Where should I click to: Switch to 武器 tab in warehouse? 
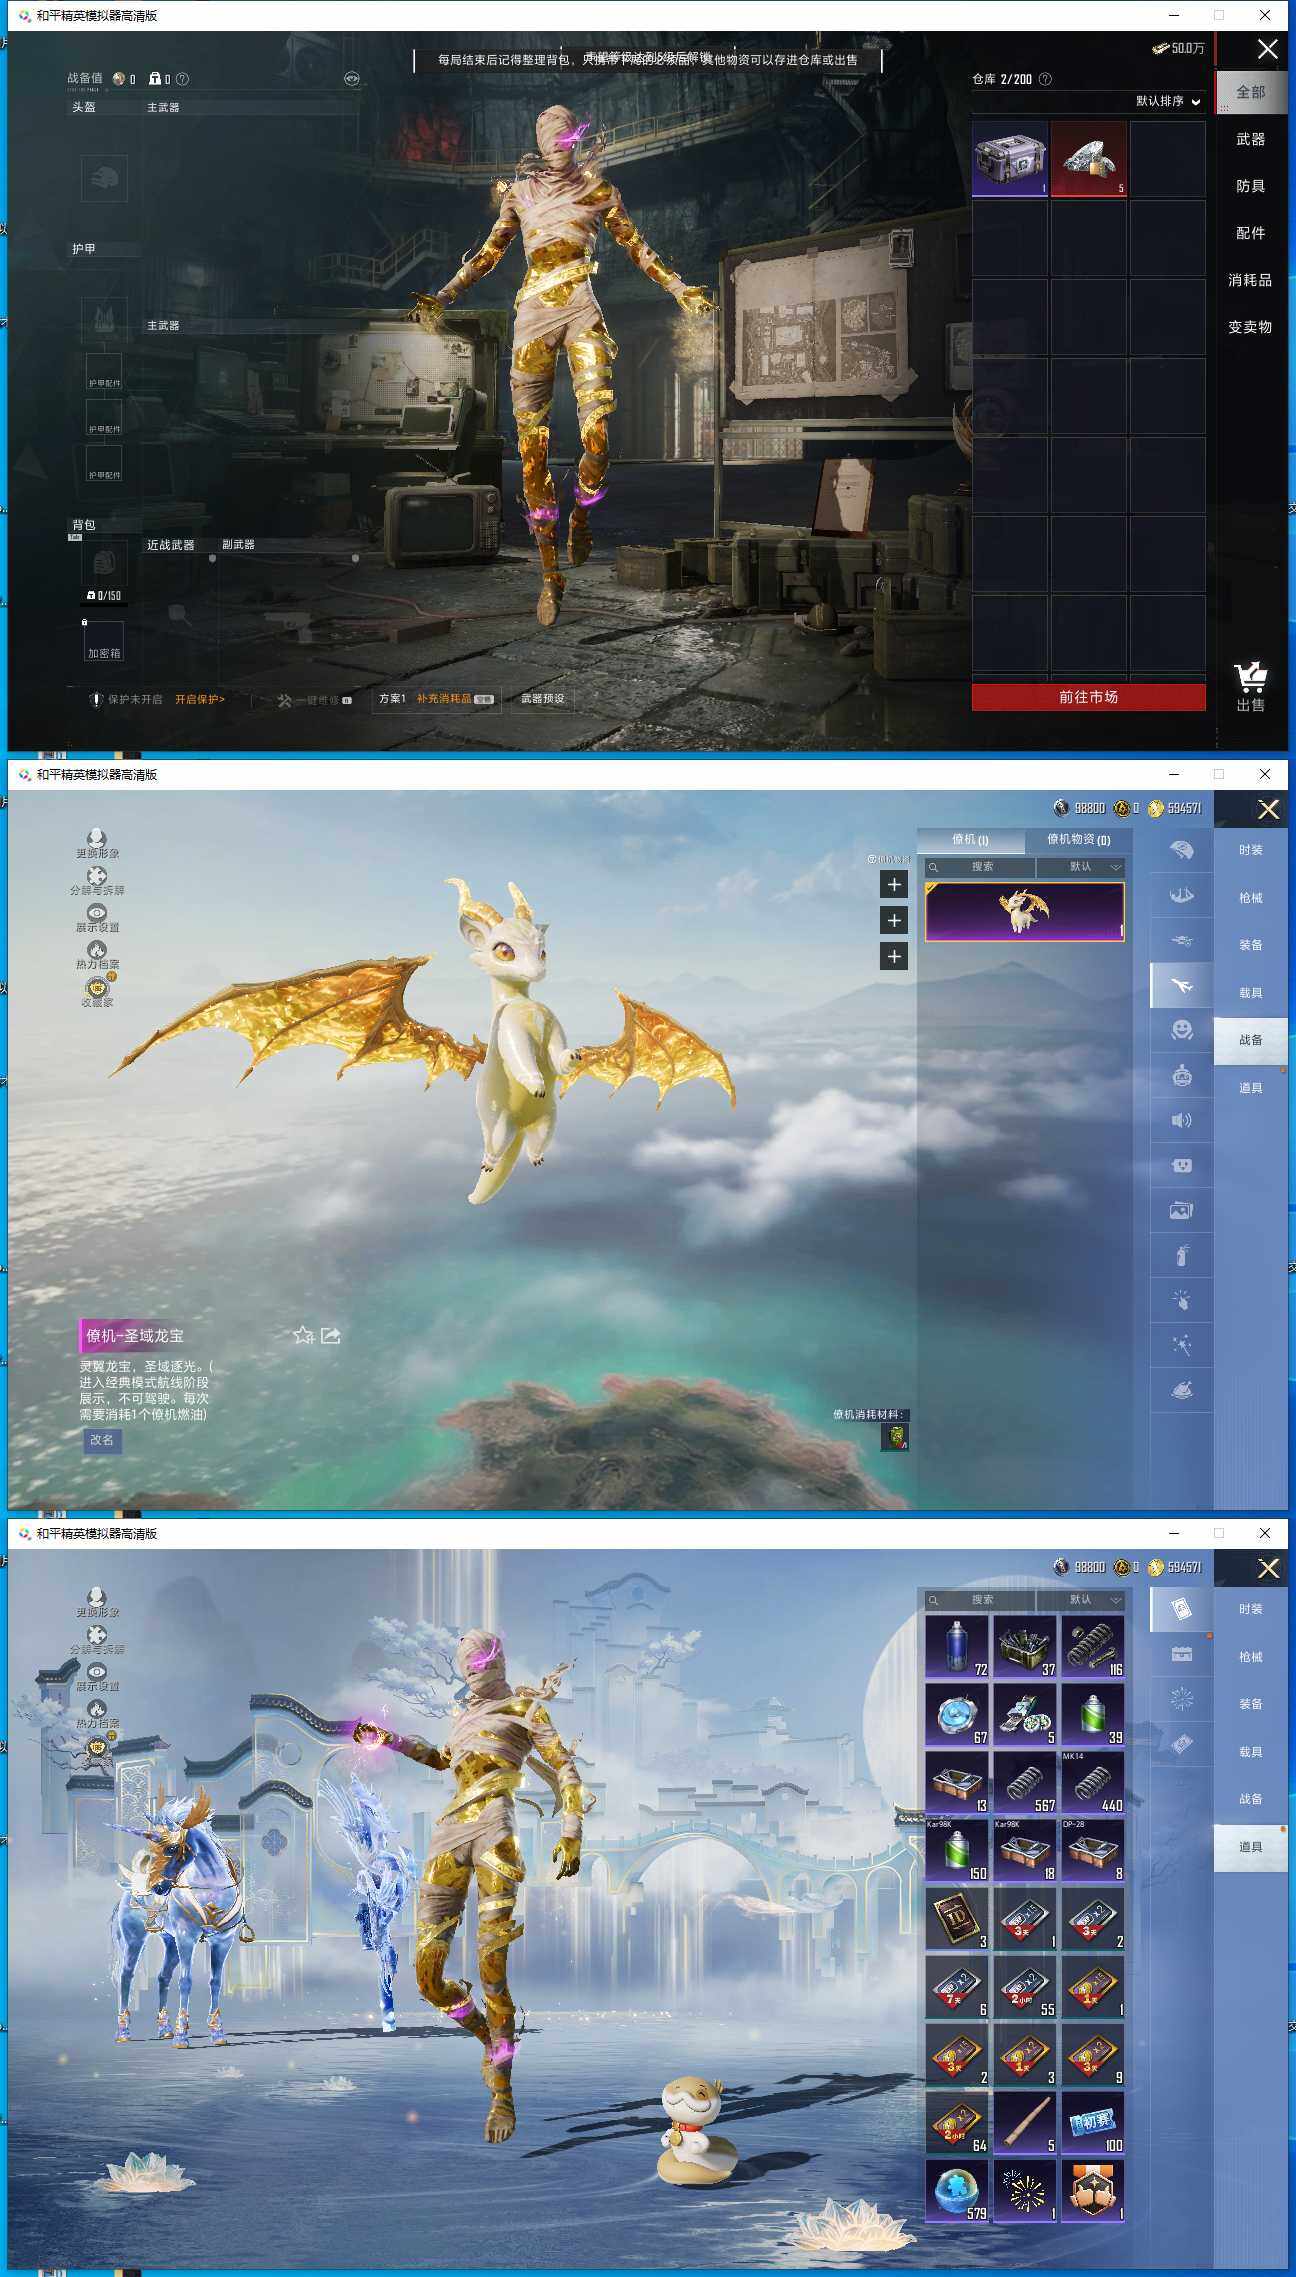coord(1250,139)
